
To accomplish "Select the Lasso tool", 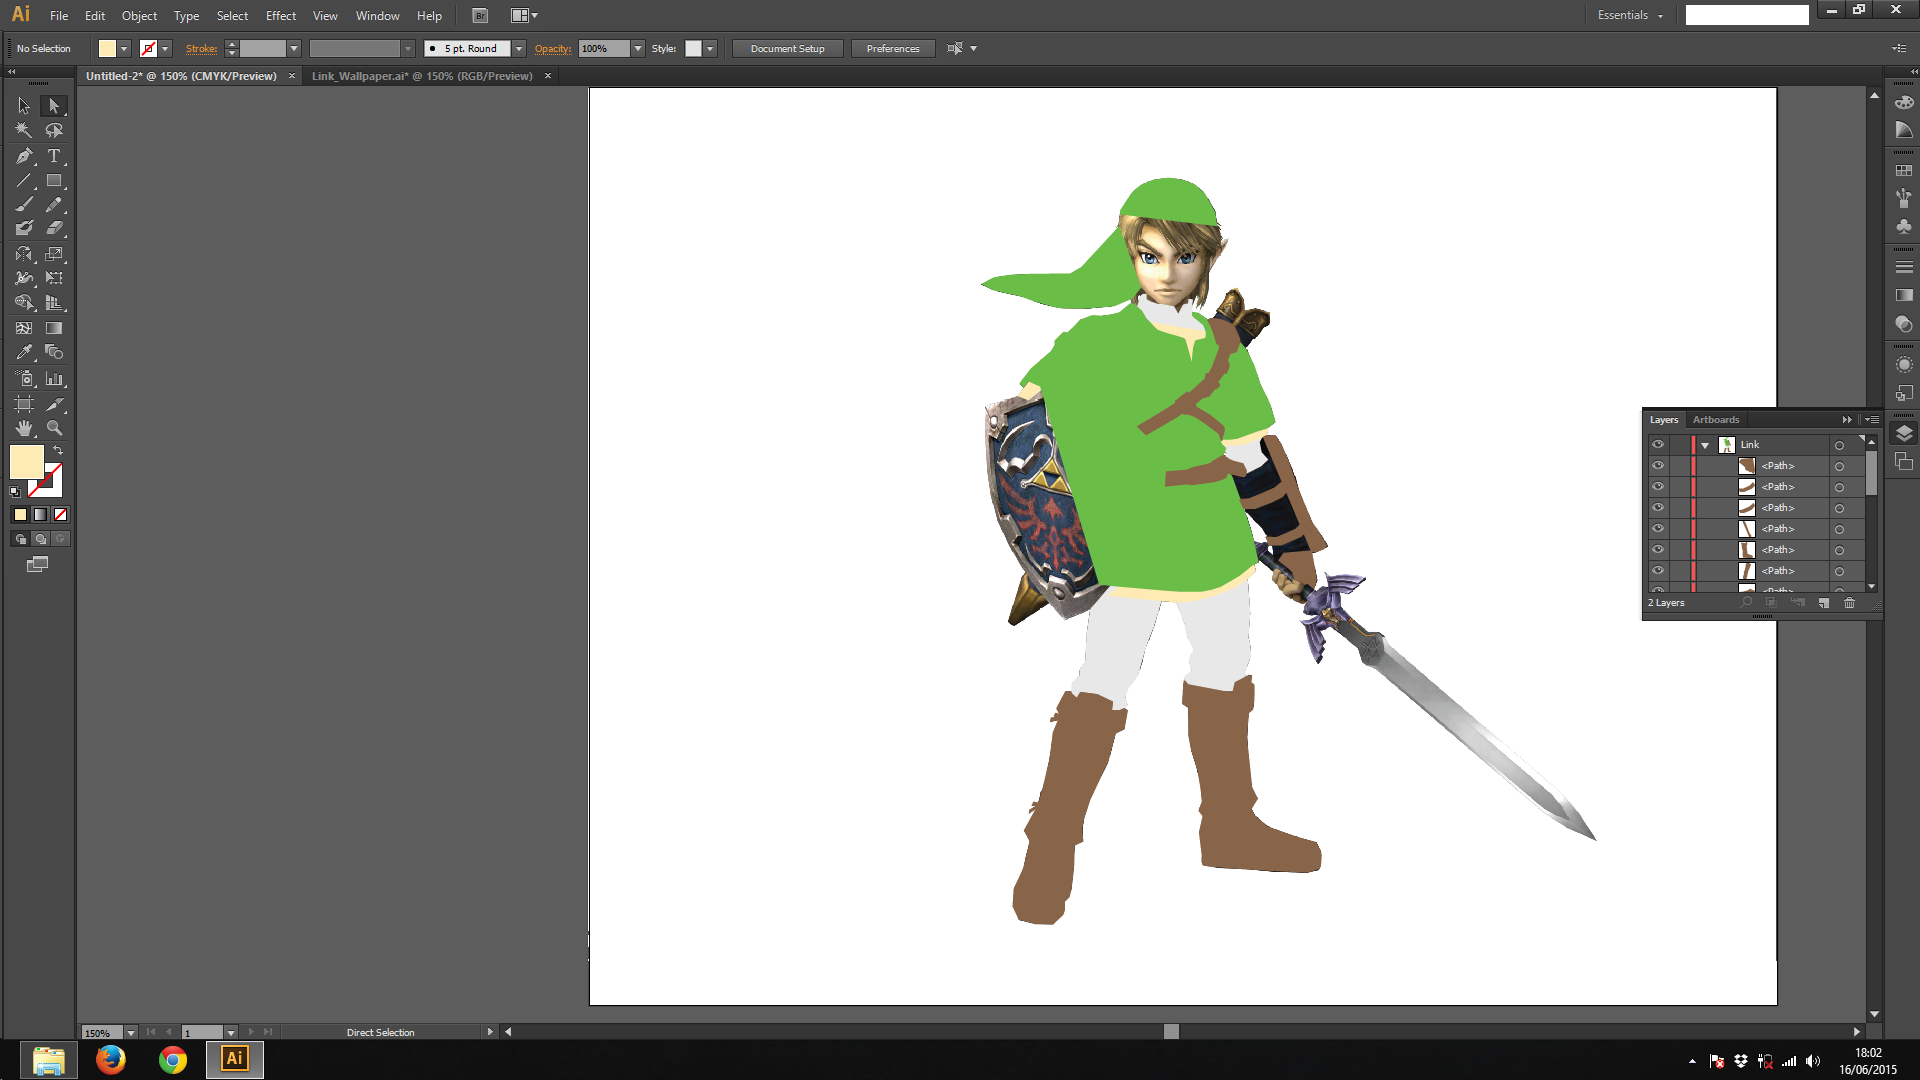I will [x=54, y=131].
